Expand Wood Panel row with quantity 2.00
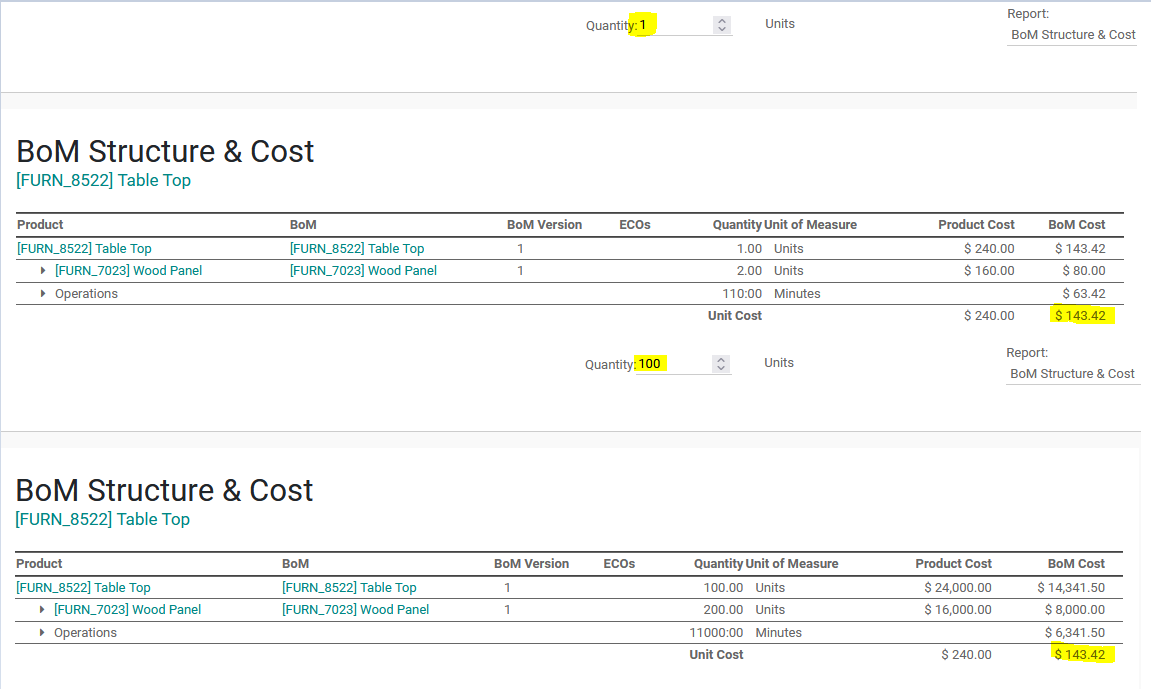 (43, 271)
